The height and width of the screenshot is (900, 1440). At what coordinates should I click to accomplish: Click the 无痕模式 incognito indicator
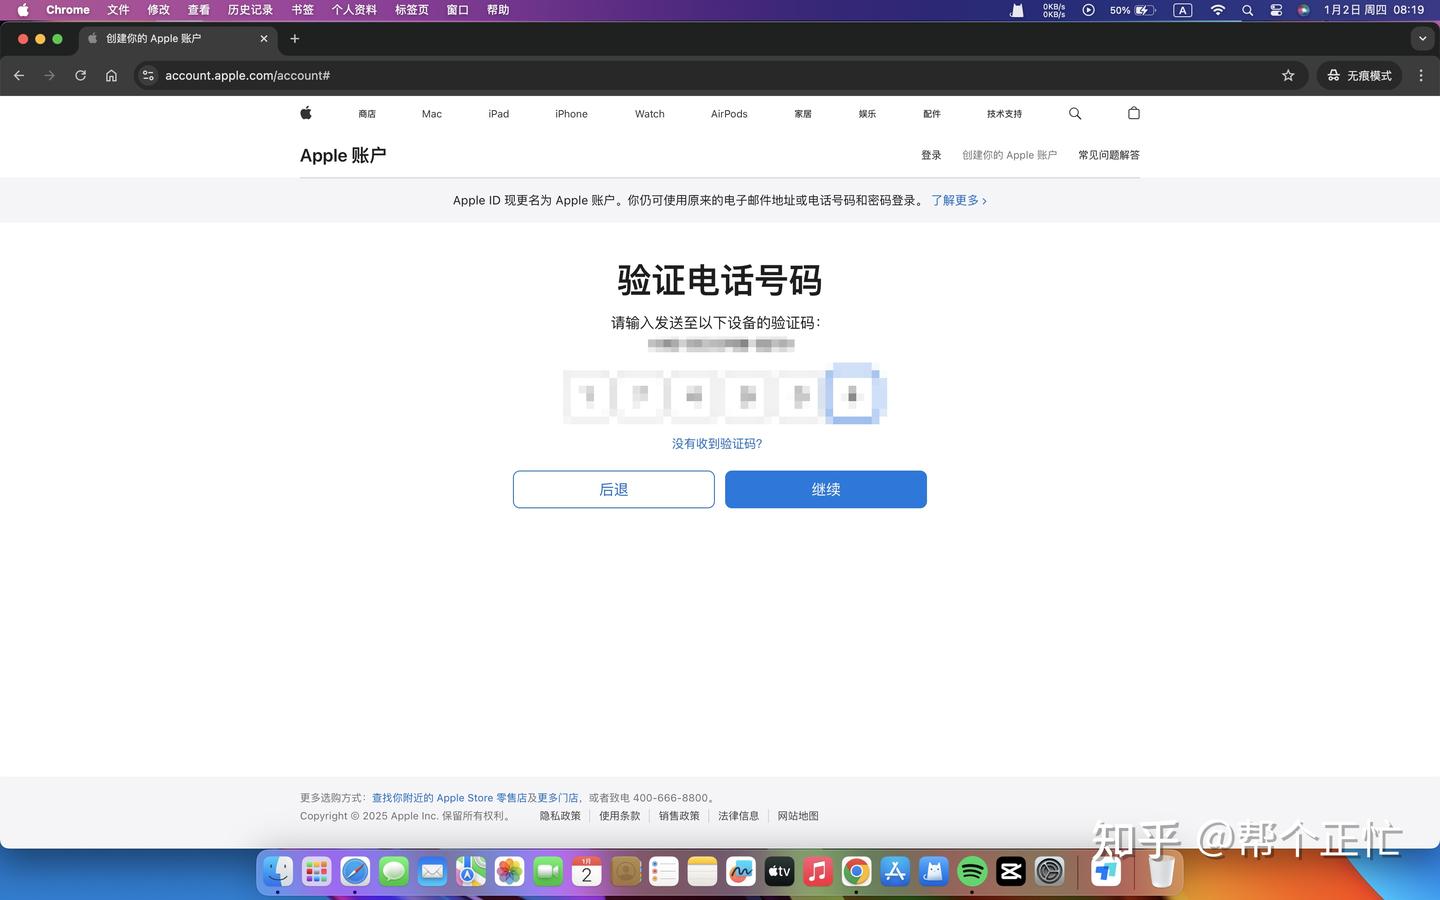1359,75
